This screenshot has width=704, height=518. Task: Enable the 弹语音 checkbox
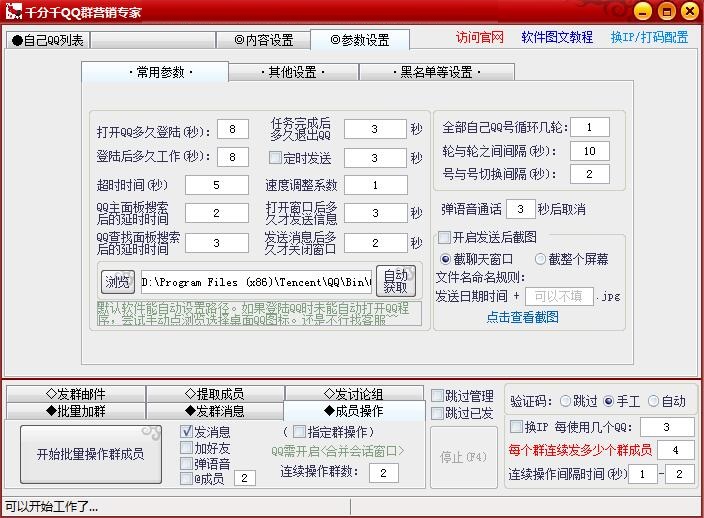[186, 463]
